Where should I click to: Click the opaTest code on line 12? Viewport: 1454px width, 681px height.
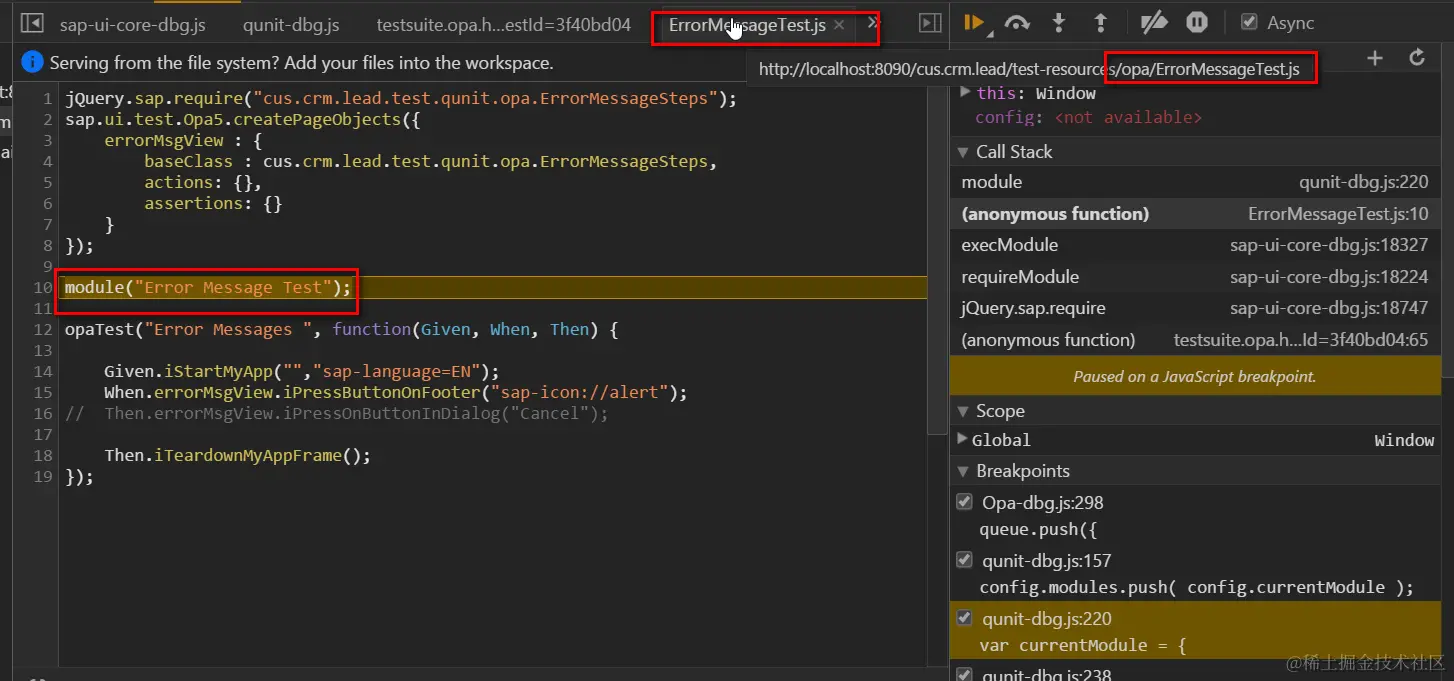point(341,330)
